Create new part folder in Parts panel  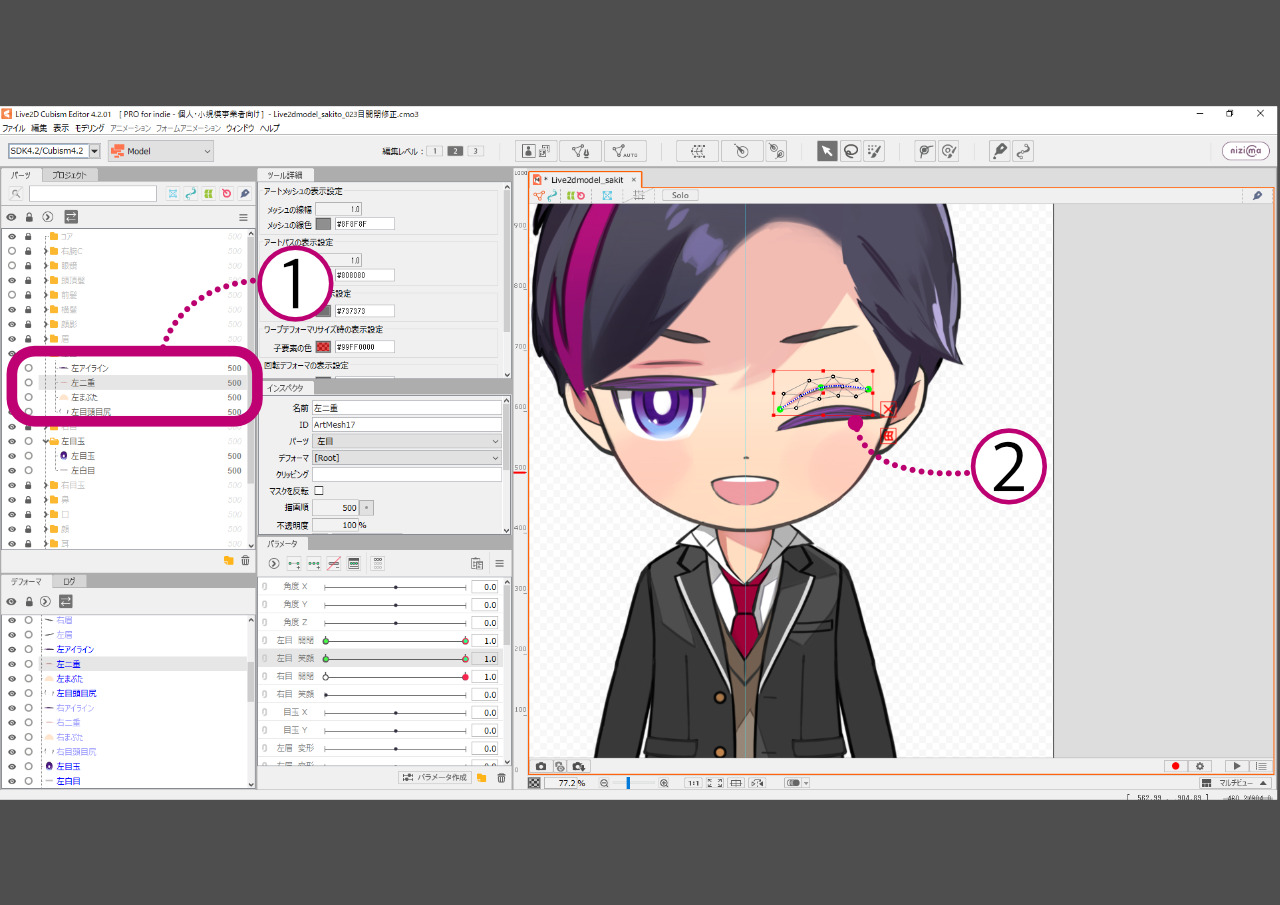228,561
